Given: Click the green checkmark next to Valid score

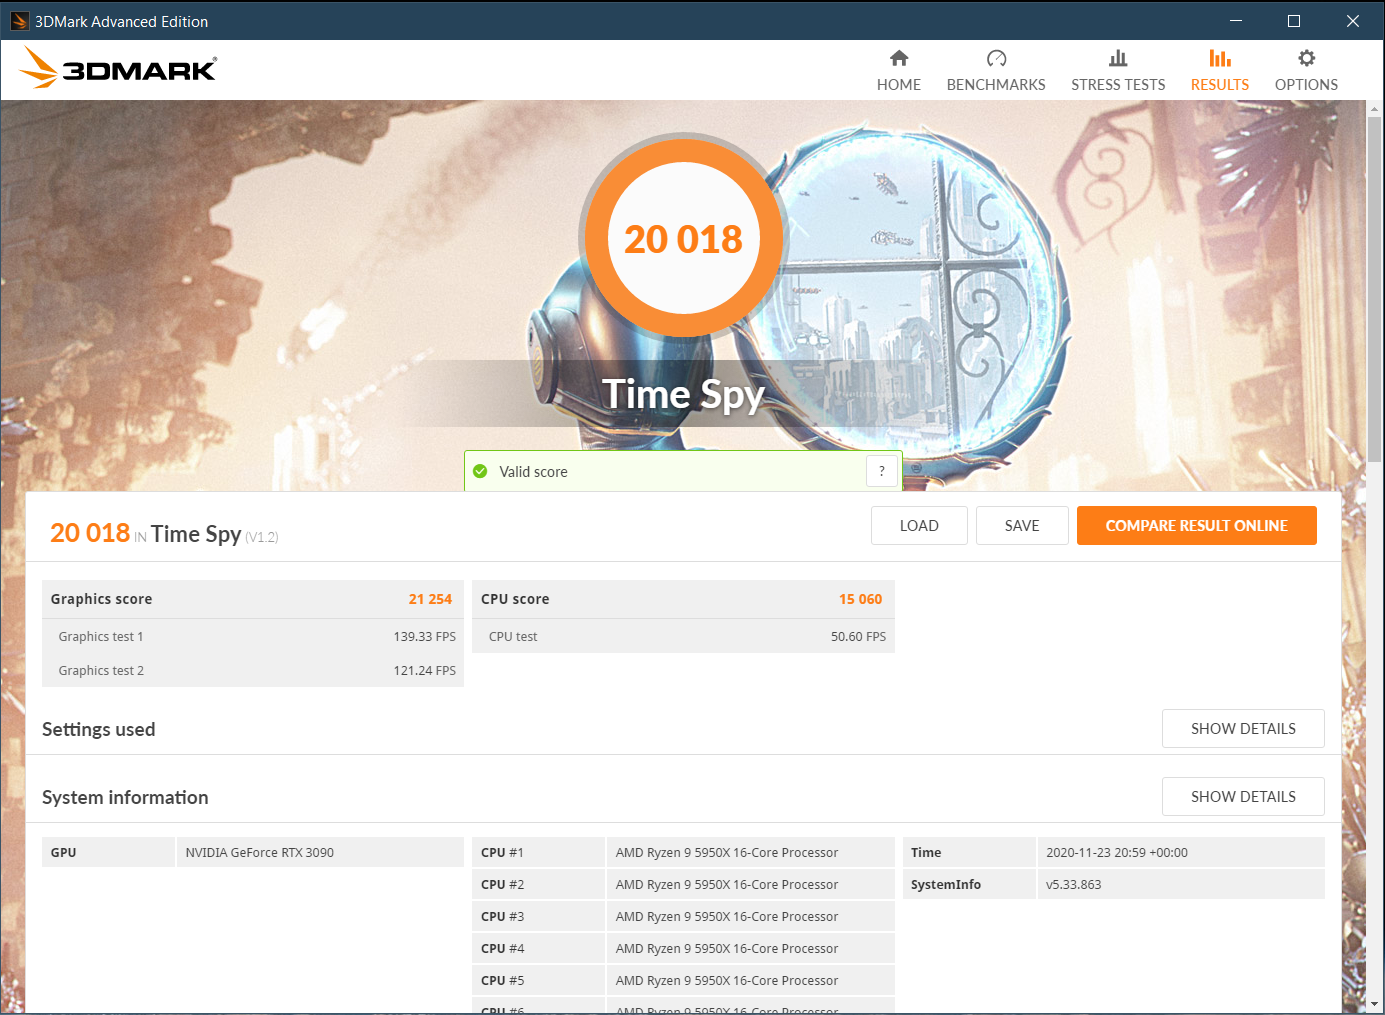Looking at the screenshot, I should pos(481,471).
